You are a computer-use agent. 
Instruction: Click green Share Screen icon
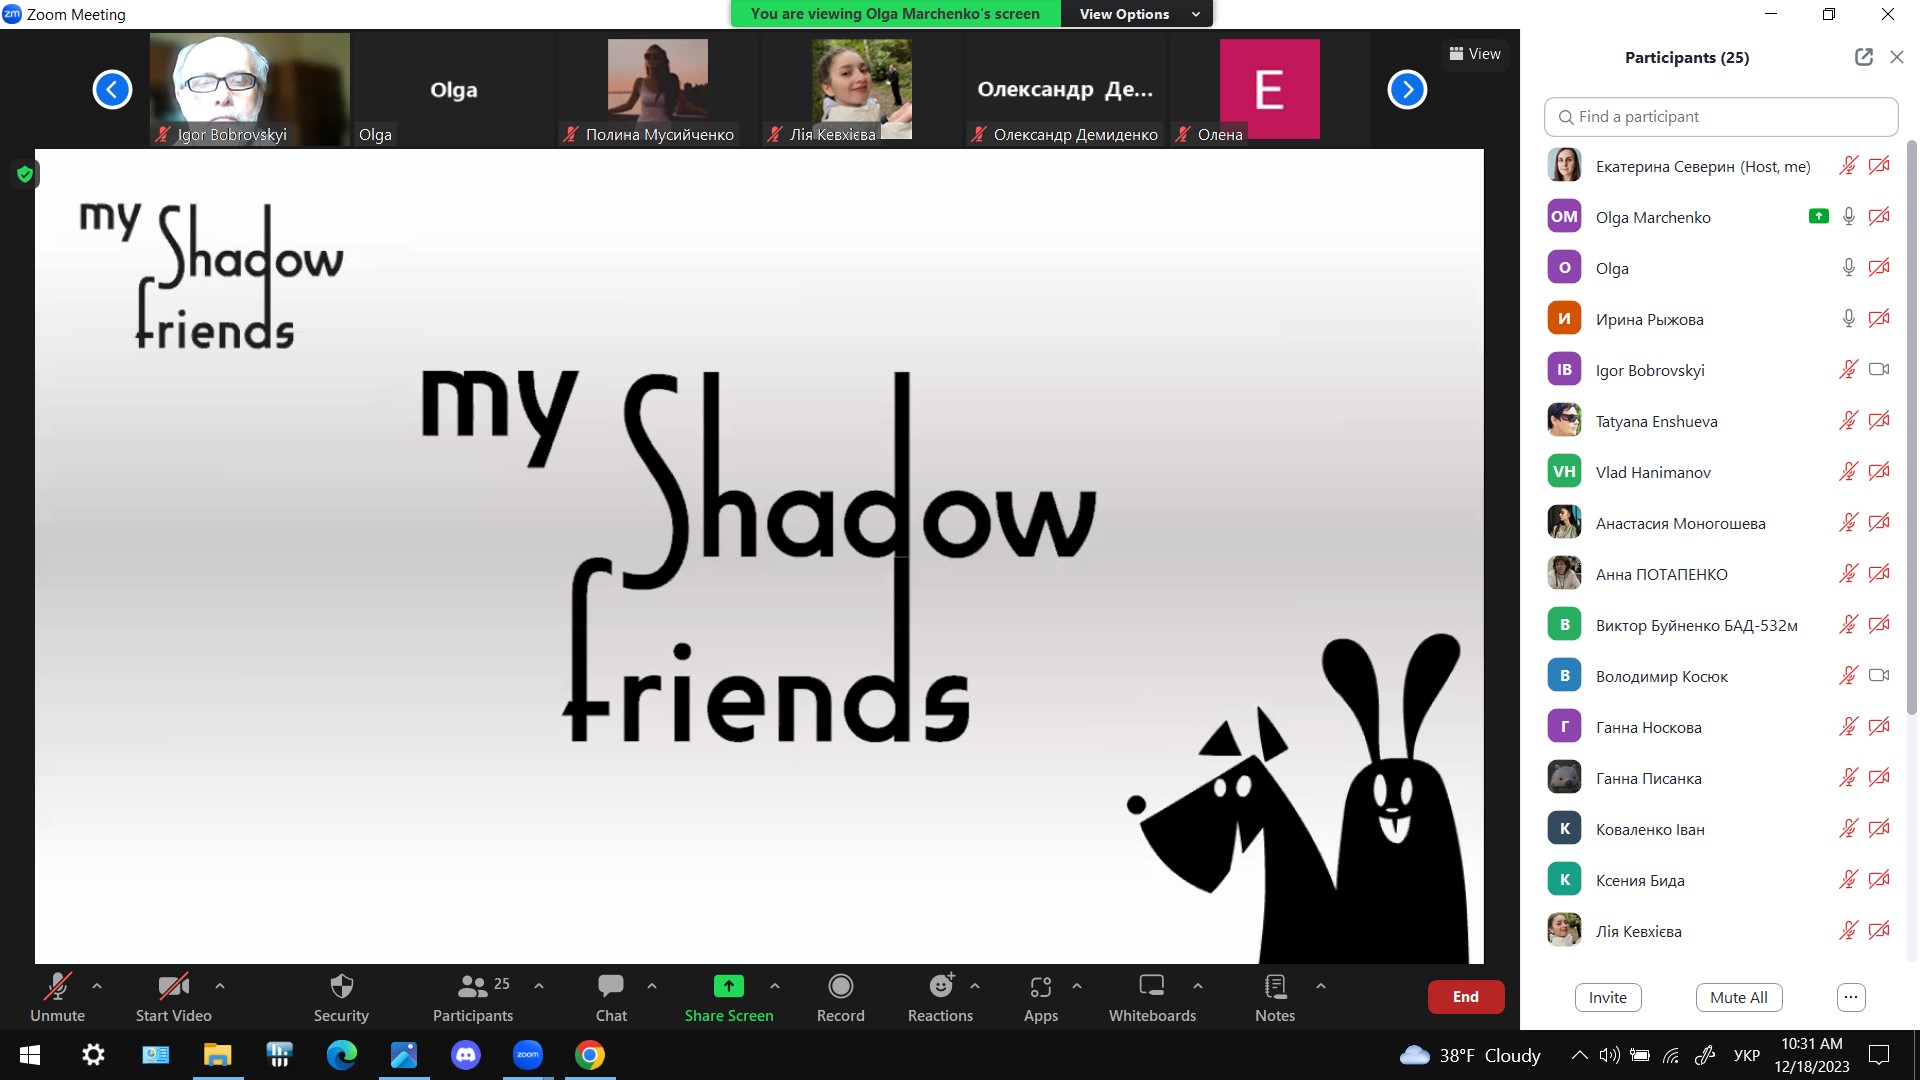tap(728, 987)
